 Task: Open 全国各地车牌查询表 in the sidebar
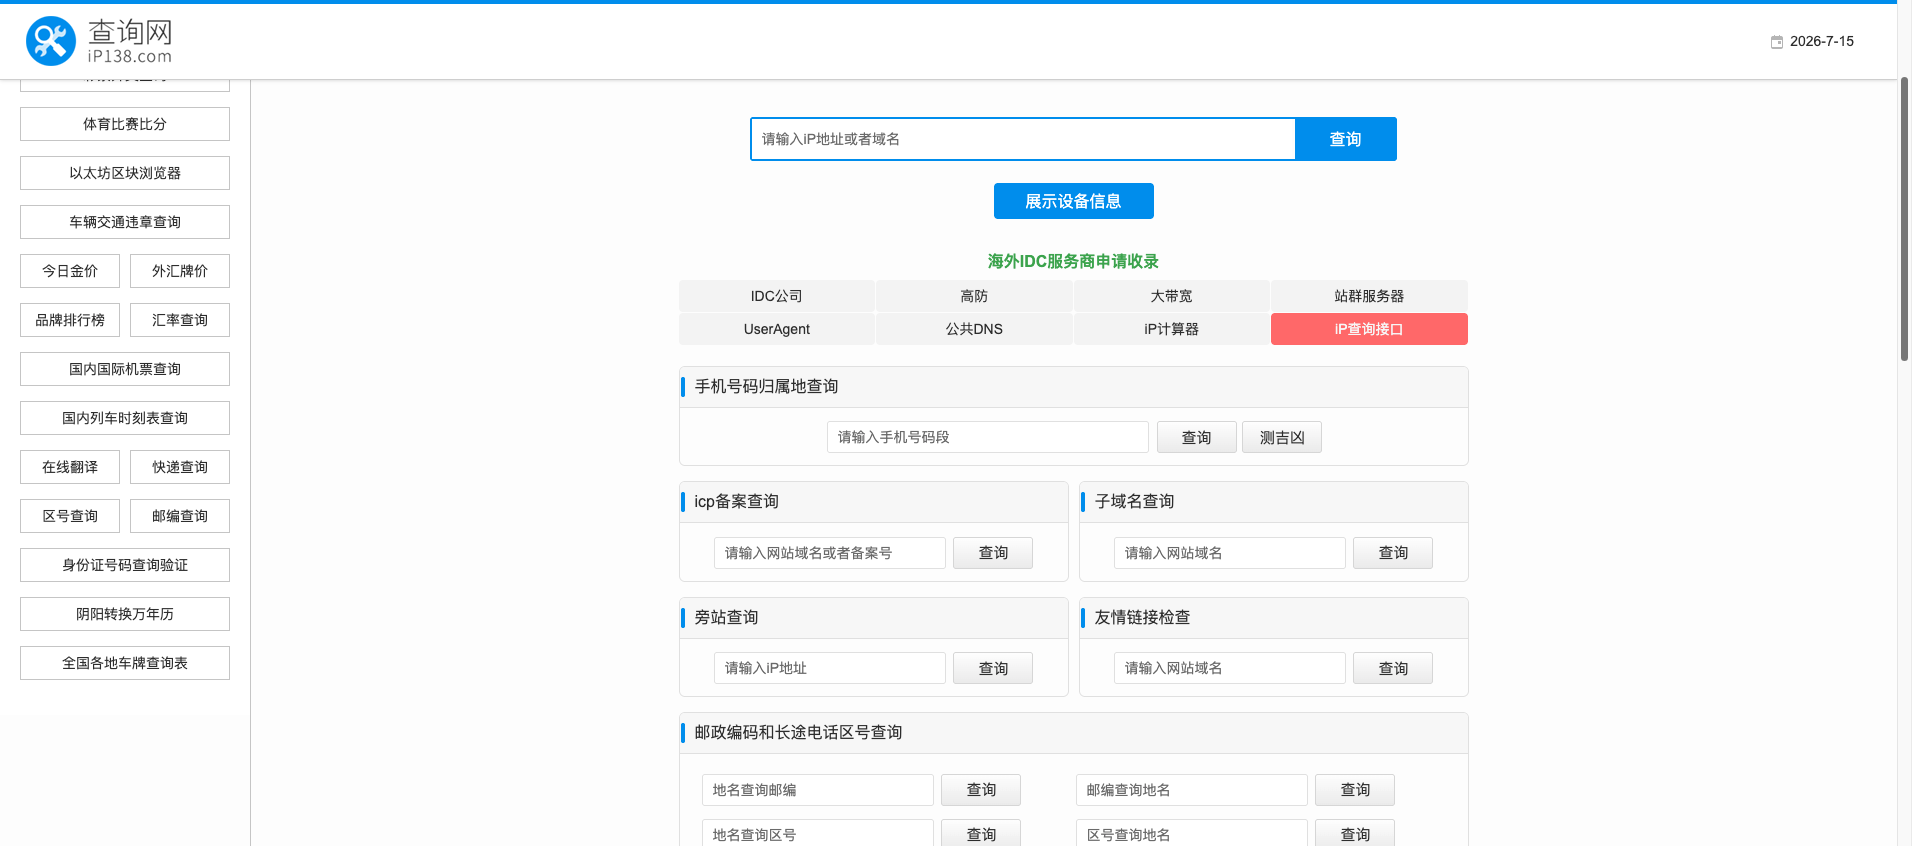point(125,663)
